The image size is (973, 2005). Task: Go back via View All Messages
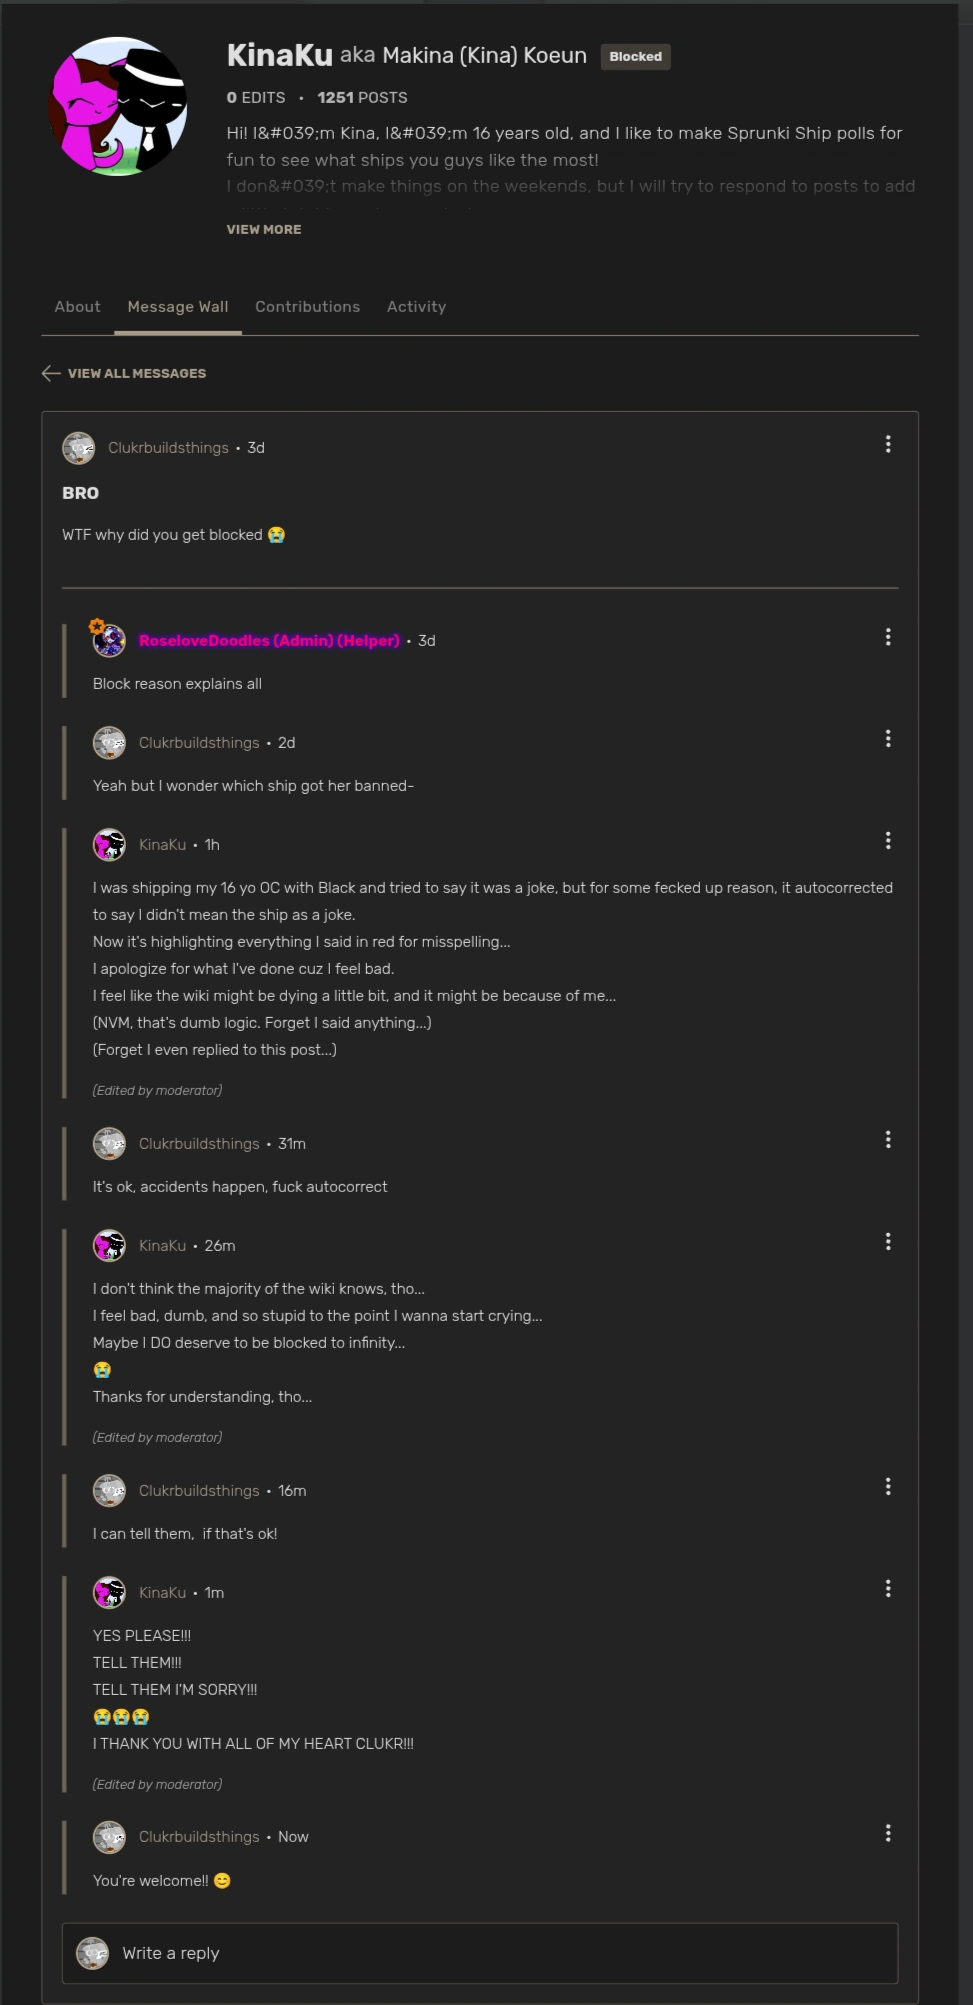pos(124,373)
